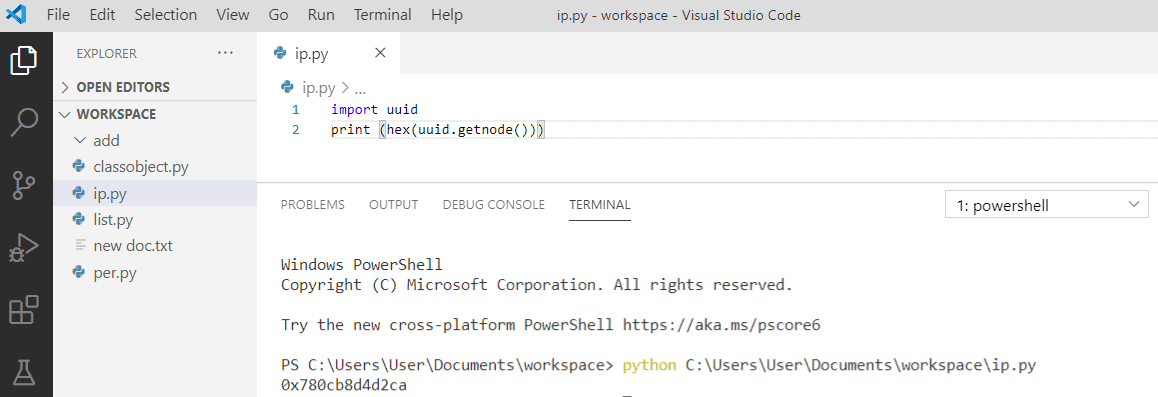Follow the https://aka.ms/pscore6 link in terminal
This screenshot has width=1158, height=397.
point(722,325)
